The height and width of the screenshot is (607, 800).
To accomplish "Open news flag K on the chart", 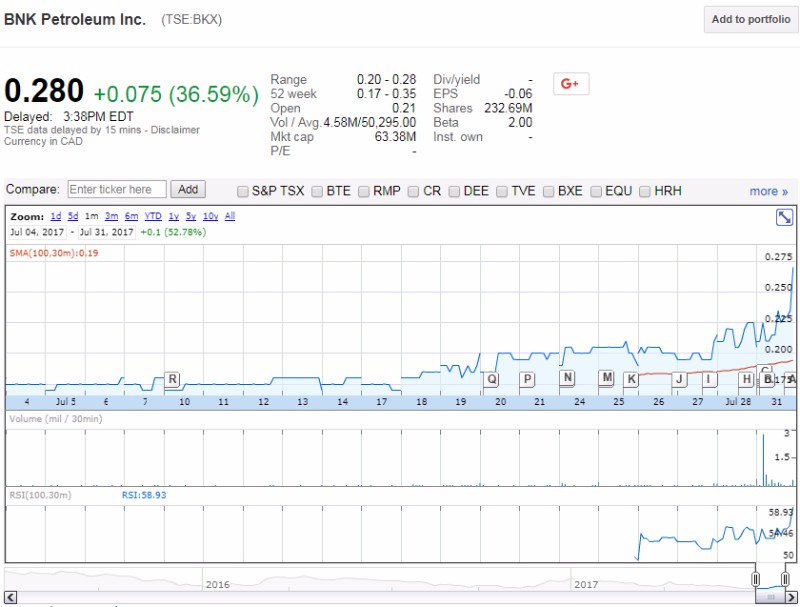I will (x=631, y=380).
